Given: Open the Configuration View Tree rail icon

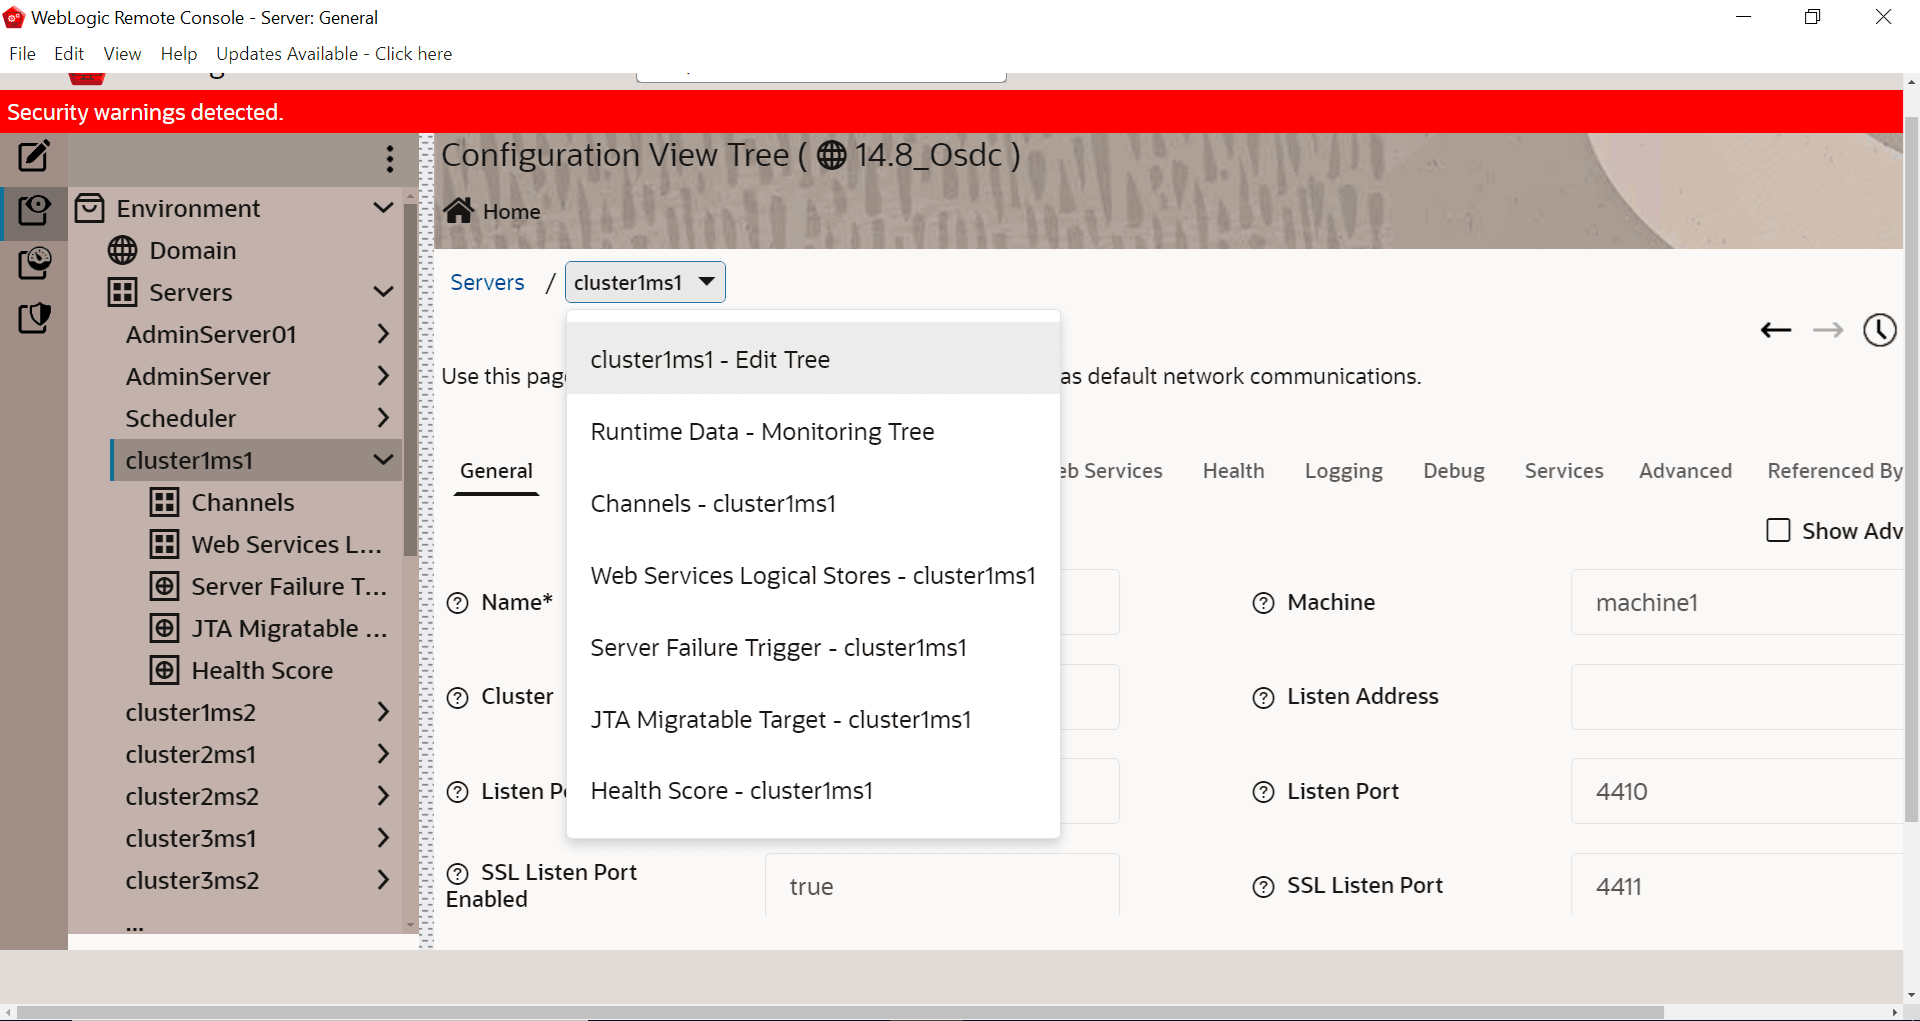Looking at the screenshot, I should pyautogui.click(x=34, y=210).
